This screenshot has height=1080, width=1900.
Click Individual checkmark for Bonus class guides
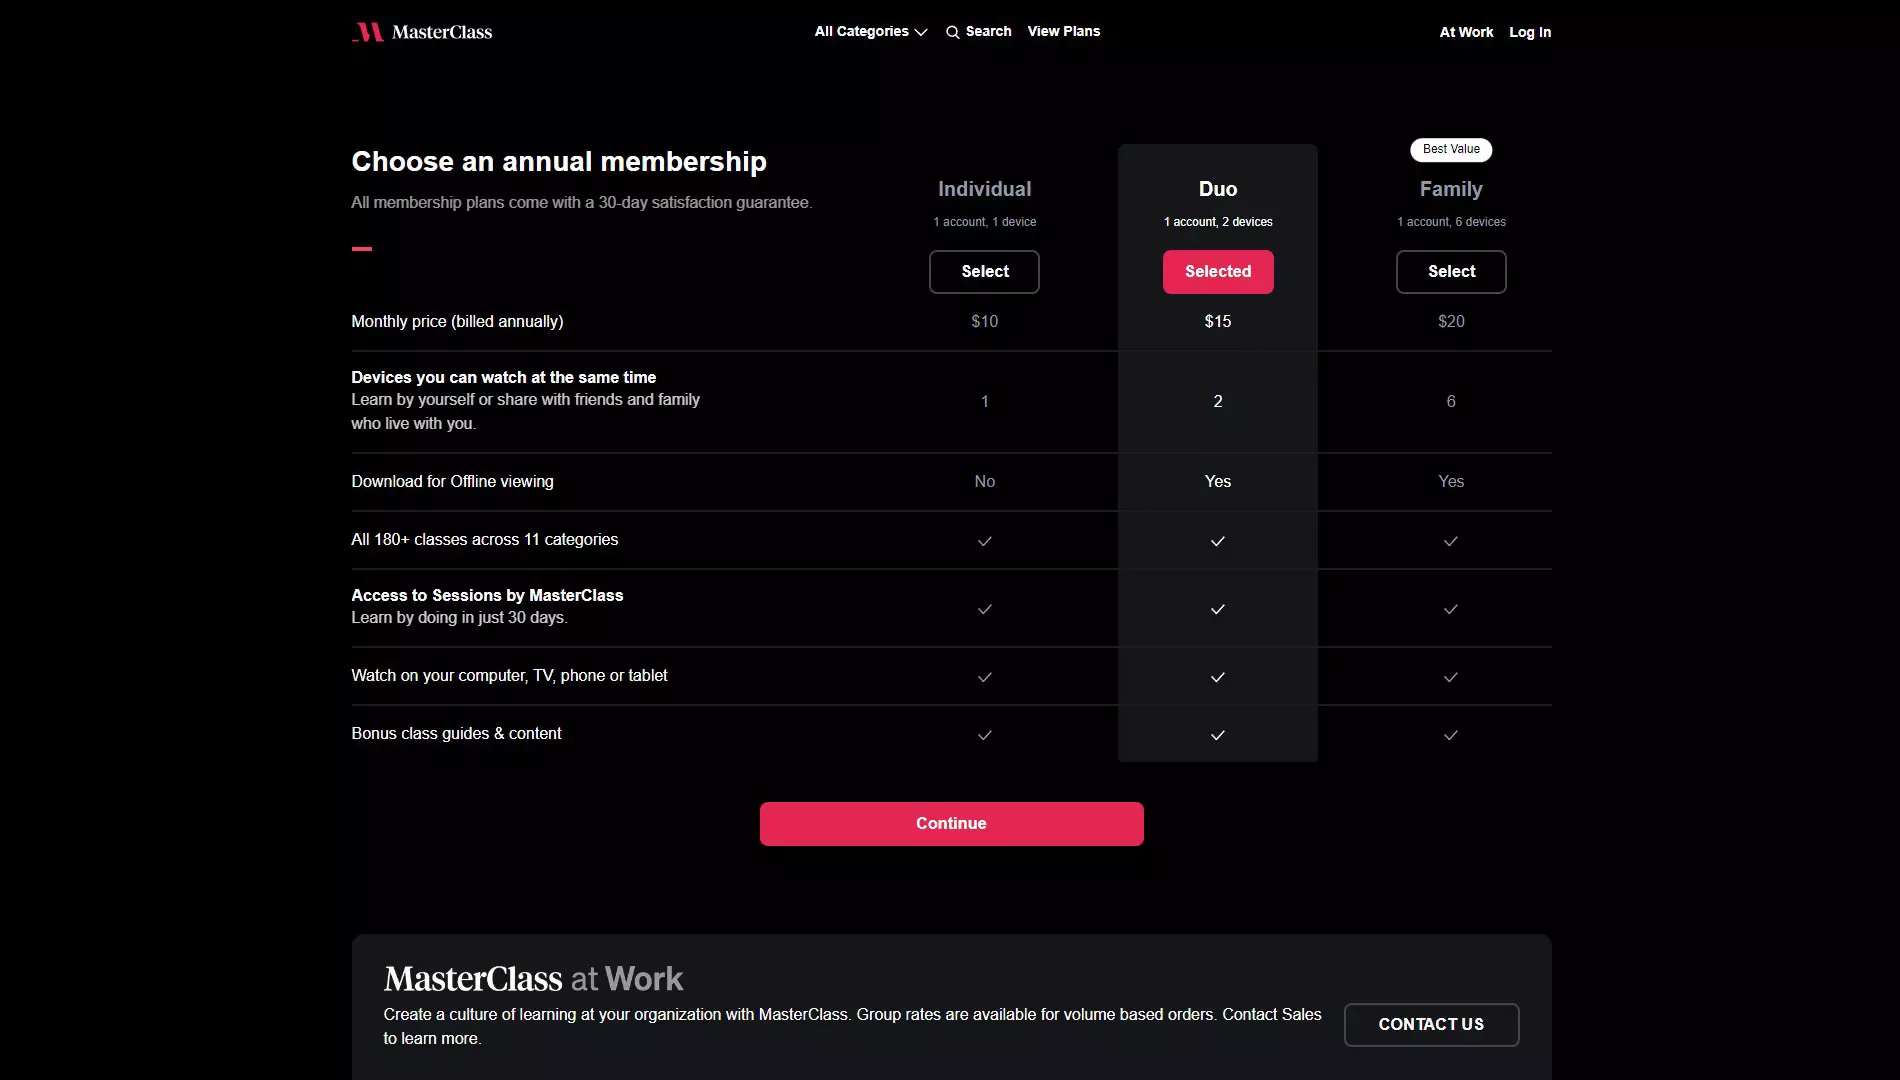point(984,735)
